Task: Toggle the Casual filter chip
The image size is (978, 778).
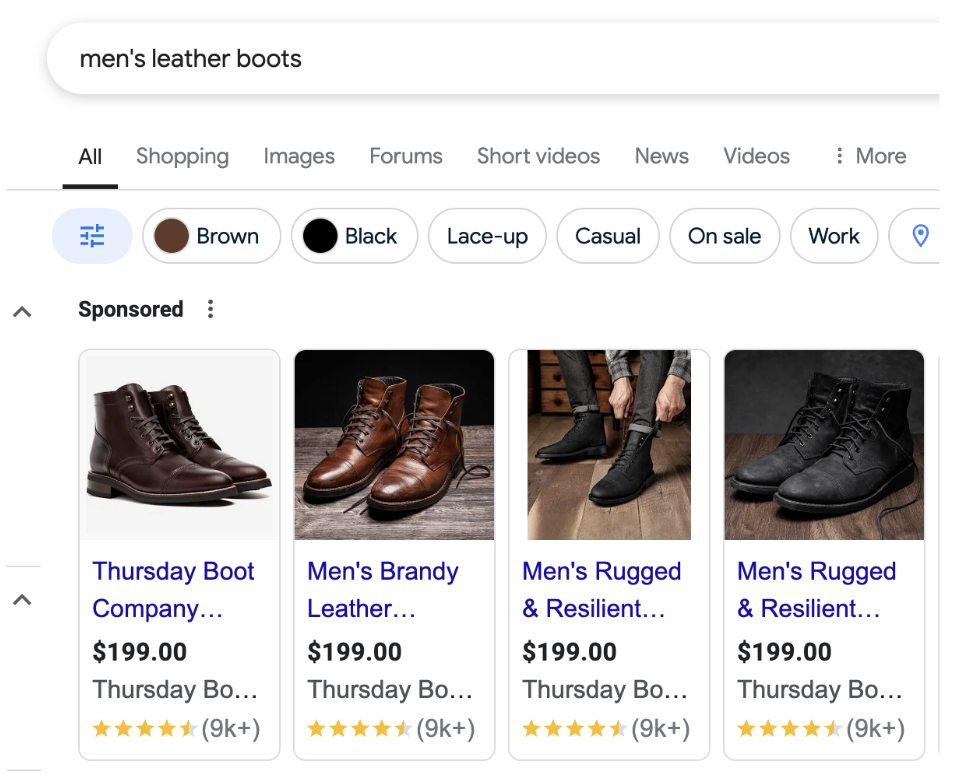Action: pos(608,236)
